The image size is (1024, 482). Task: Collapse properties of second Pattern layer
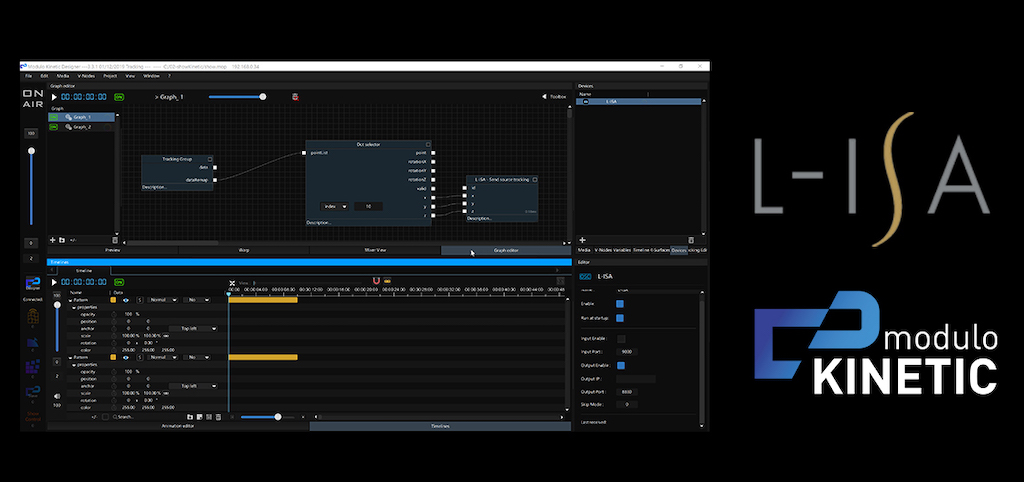click(74, 364)
